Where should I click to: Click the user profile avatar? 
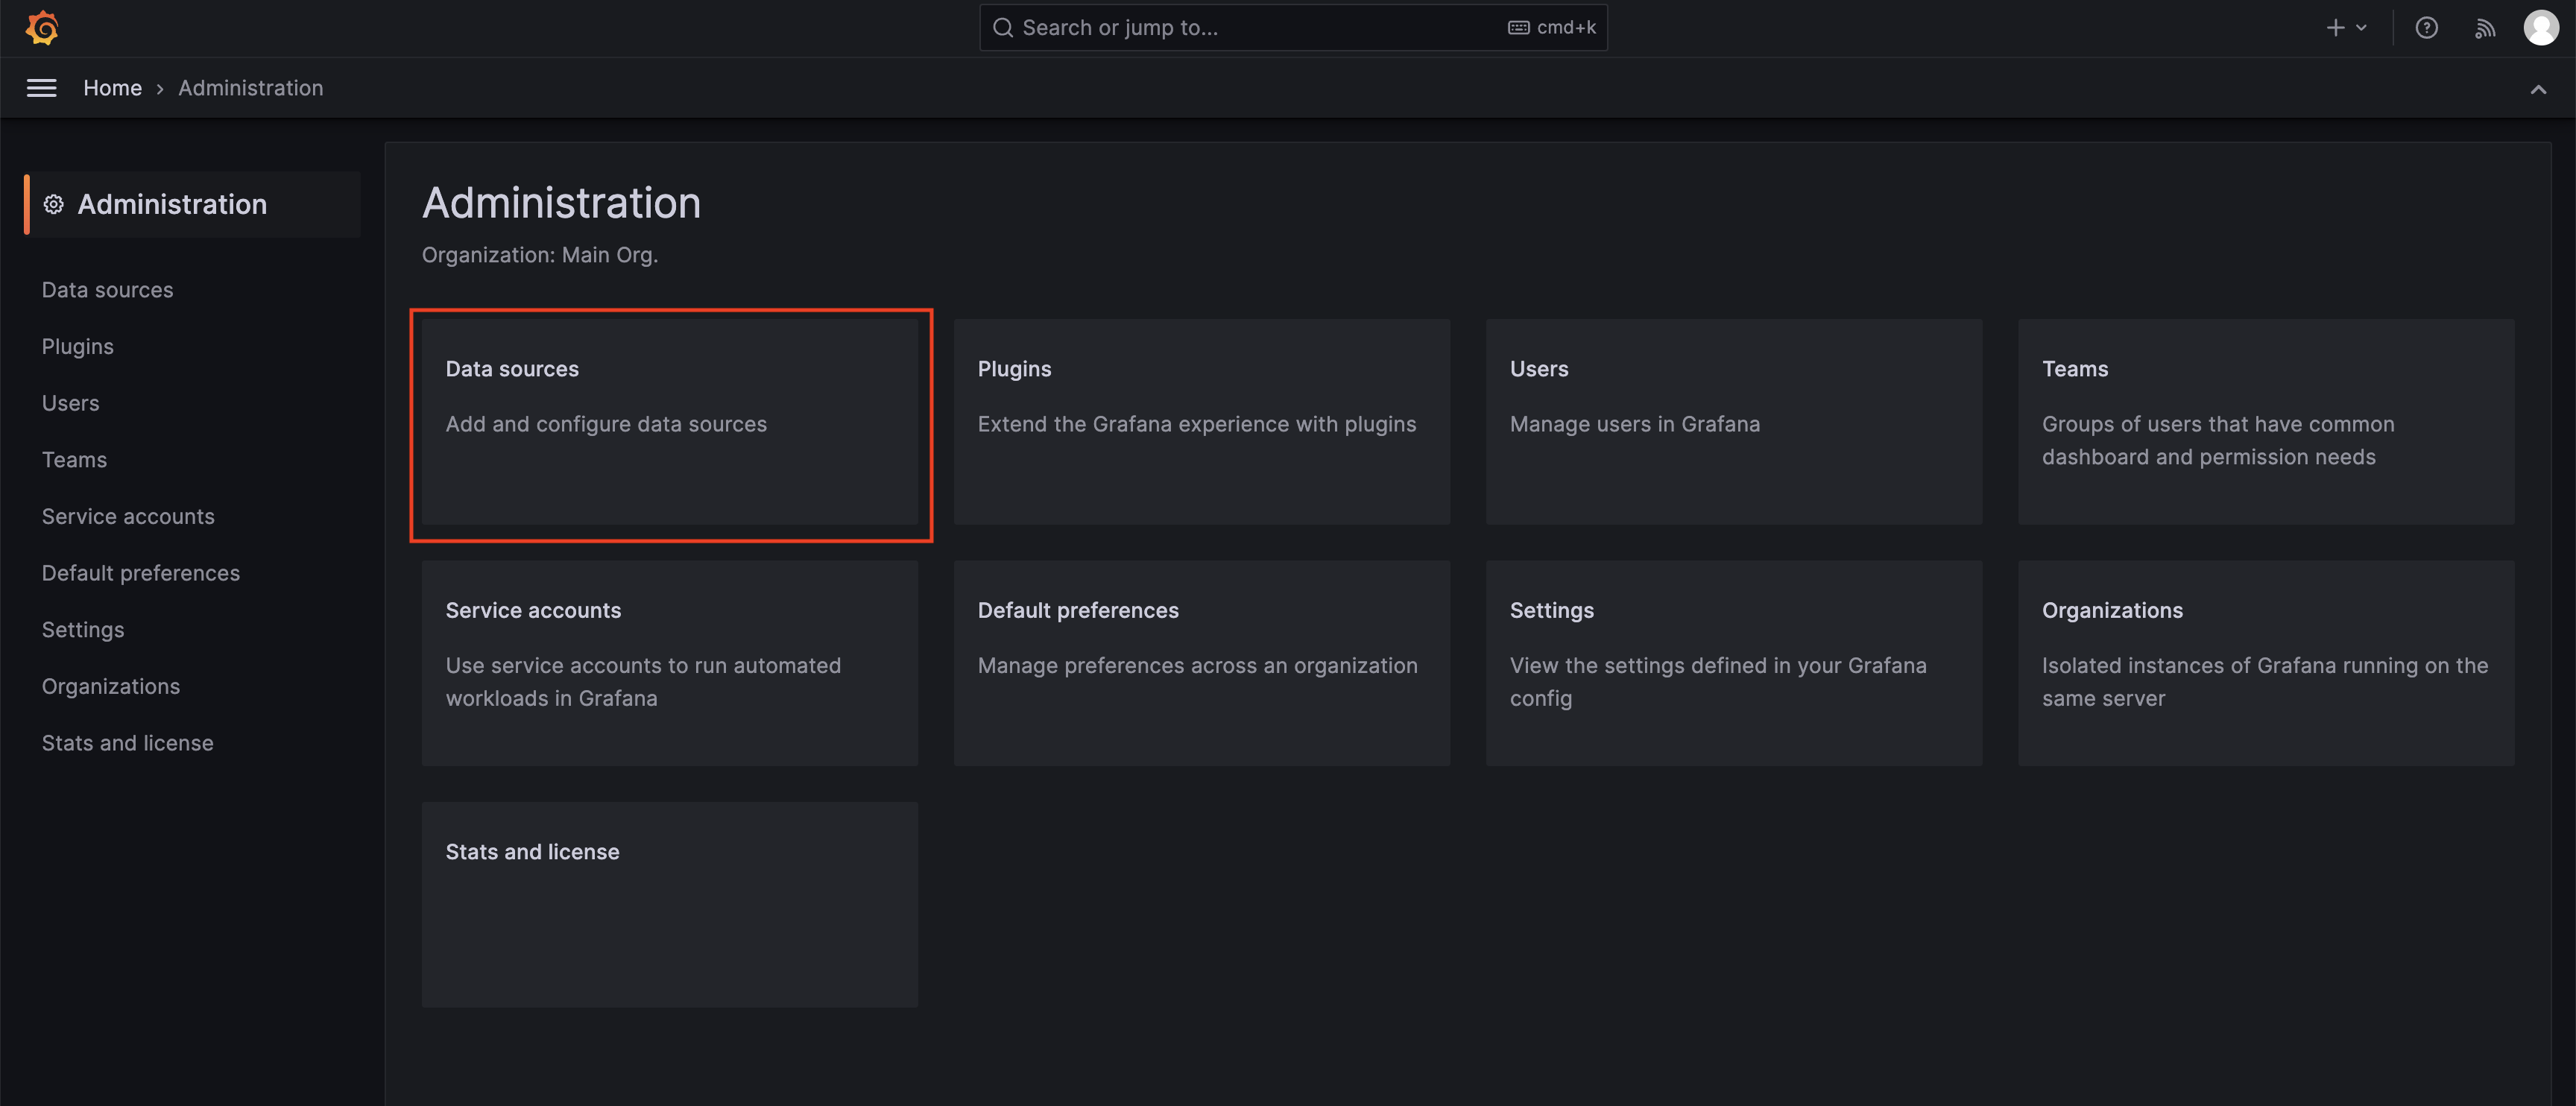point(2540,28)
